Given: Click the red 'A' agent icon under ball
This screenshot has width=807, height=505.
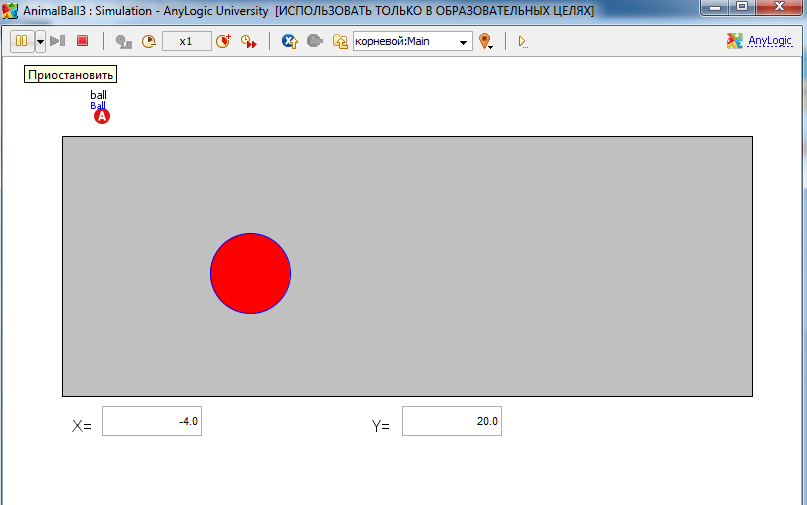Looking at the screenshot, I should click(x=102, y=116).
